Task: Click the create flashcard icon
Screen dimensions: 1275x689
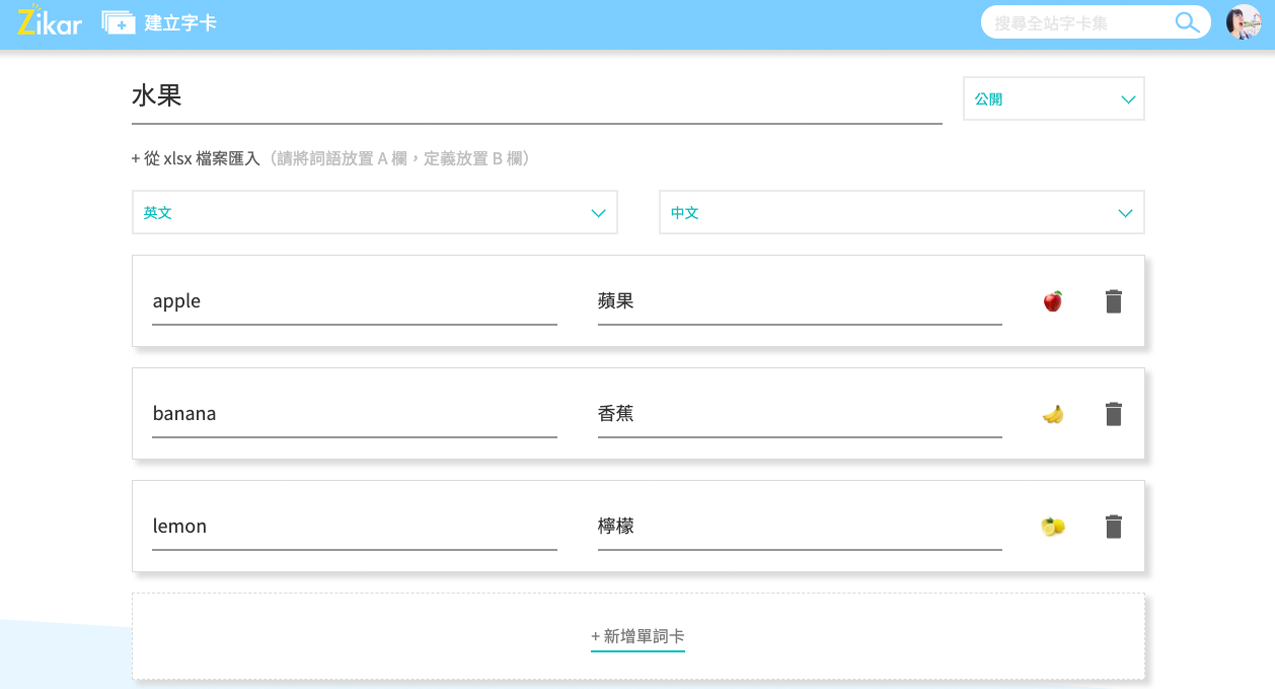Action: coord(118,22)
